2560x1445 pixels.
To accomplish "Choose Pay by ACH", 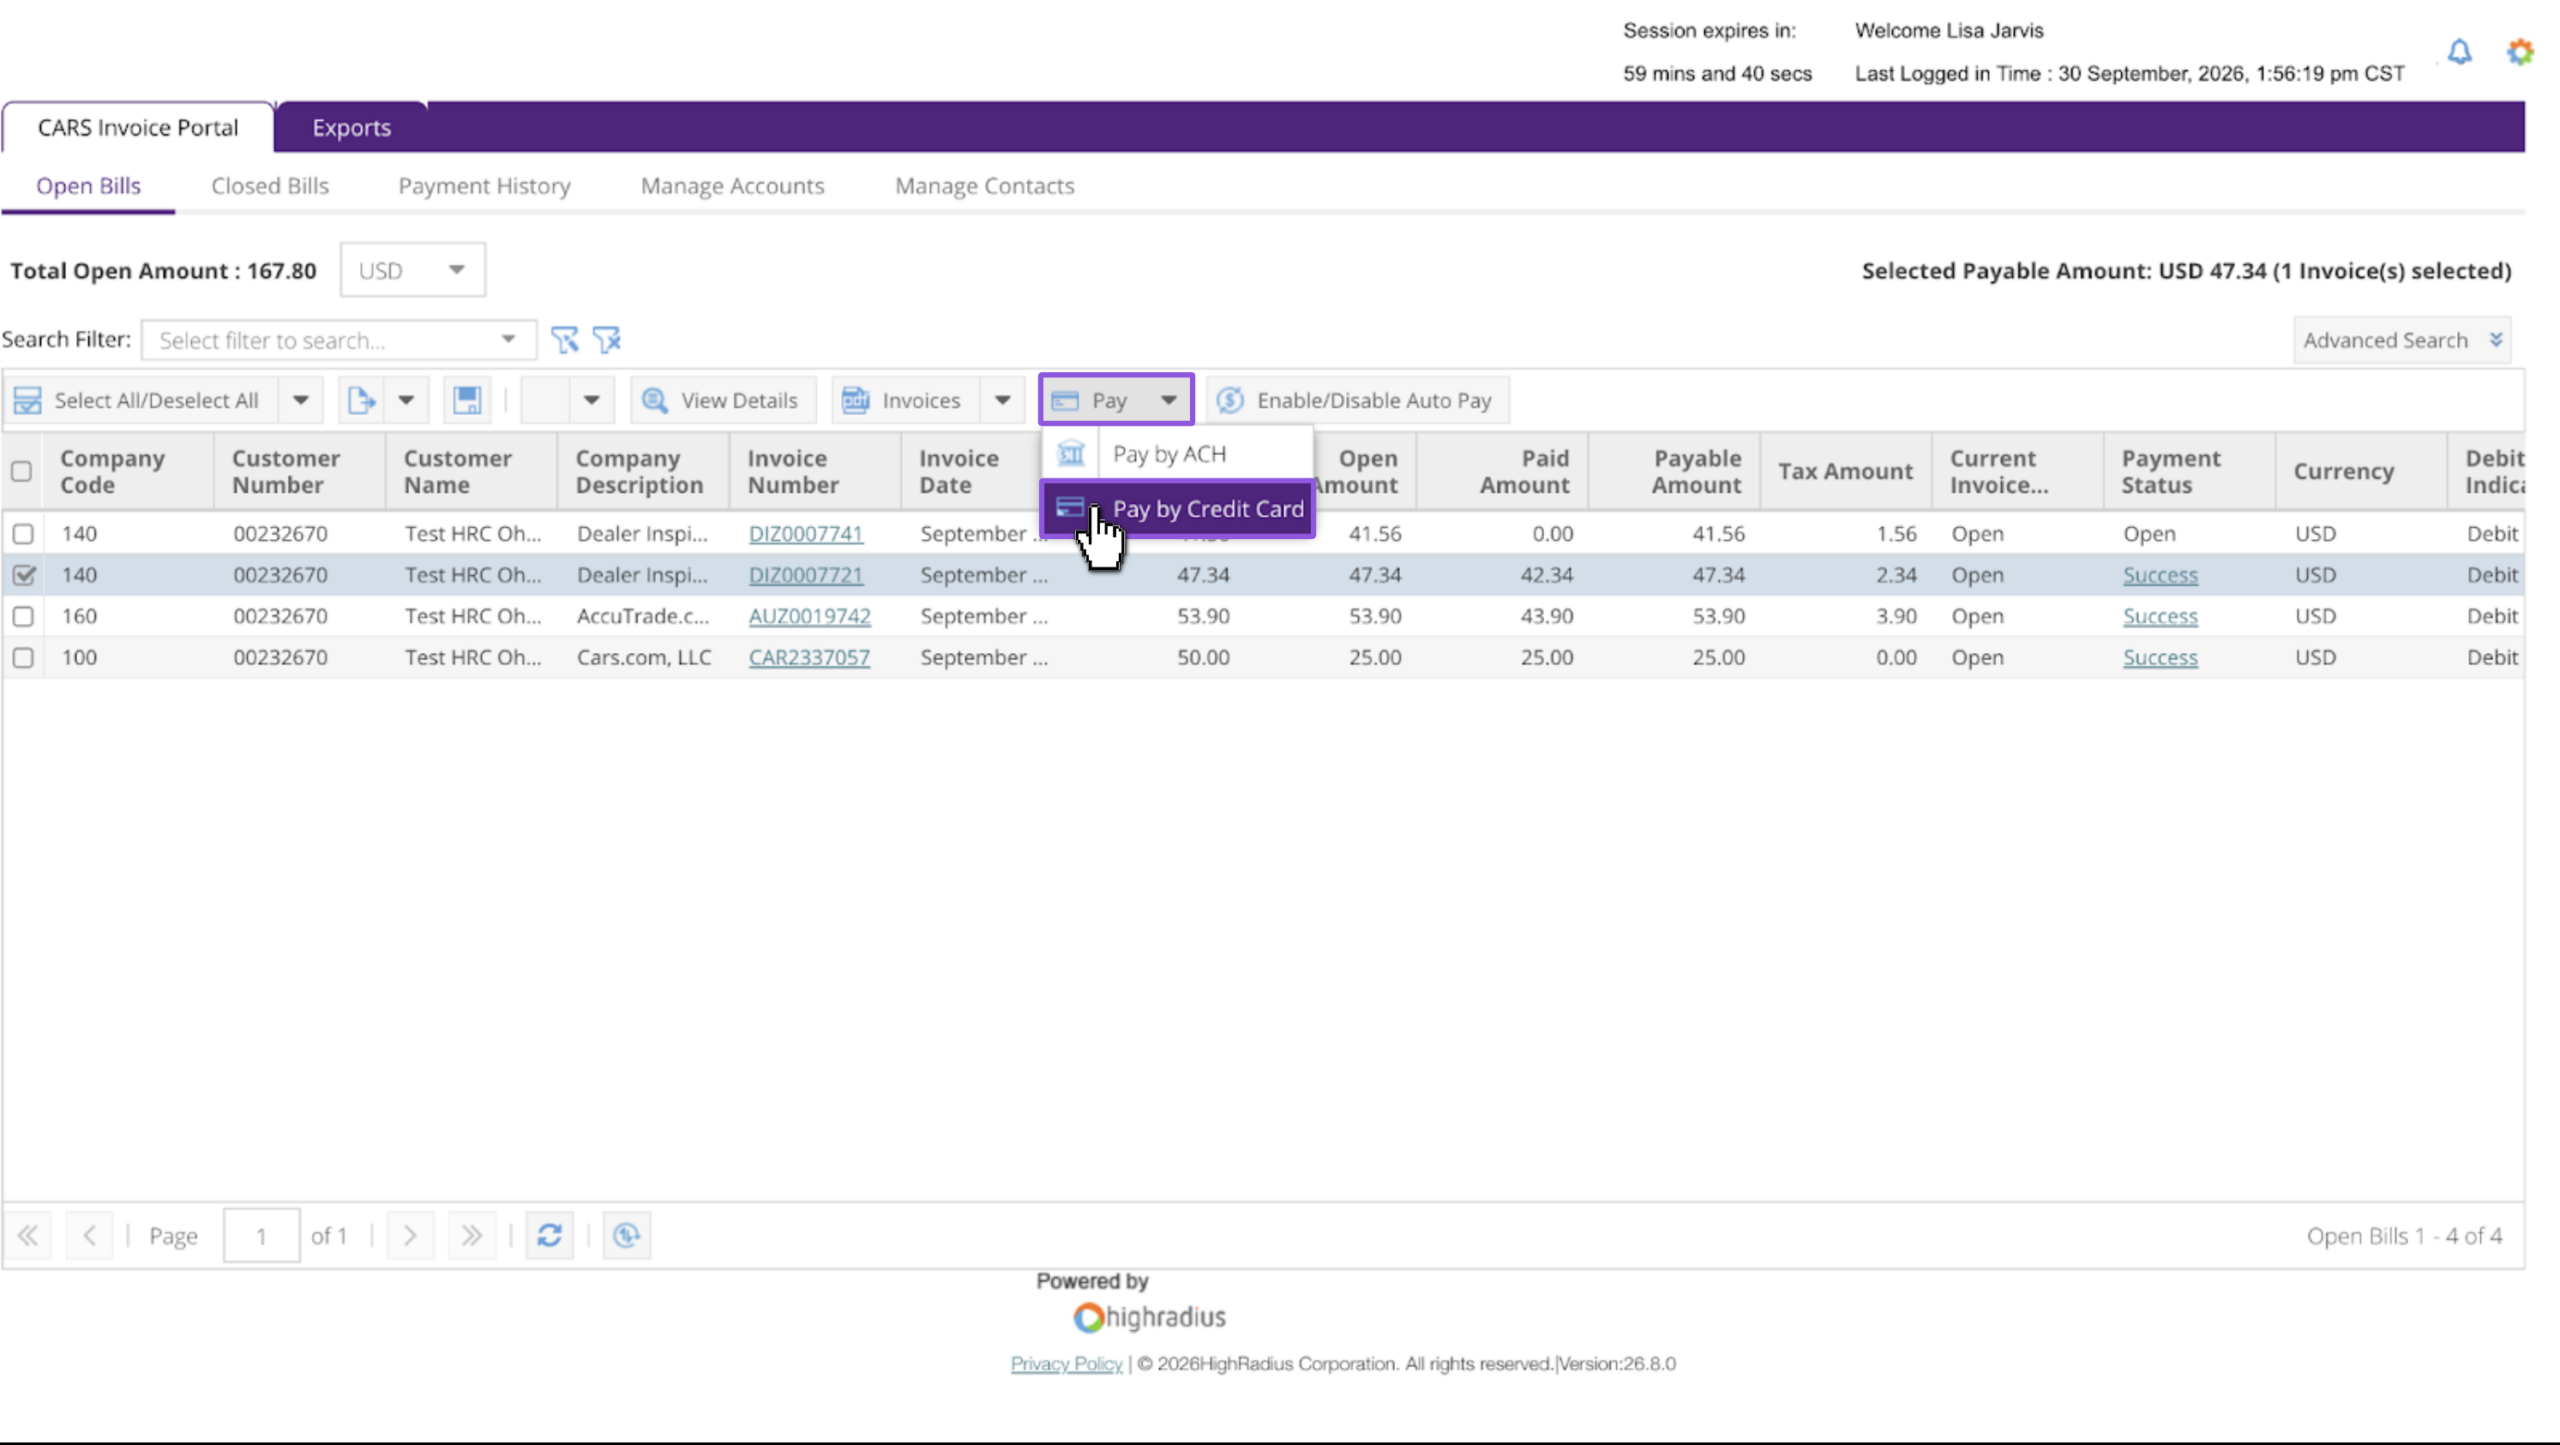I will (1177, 454).
